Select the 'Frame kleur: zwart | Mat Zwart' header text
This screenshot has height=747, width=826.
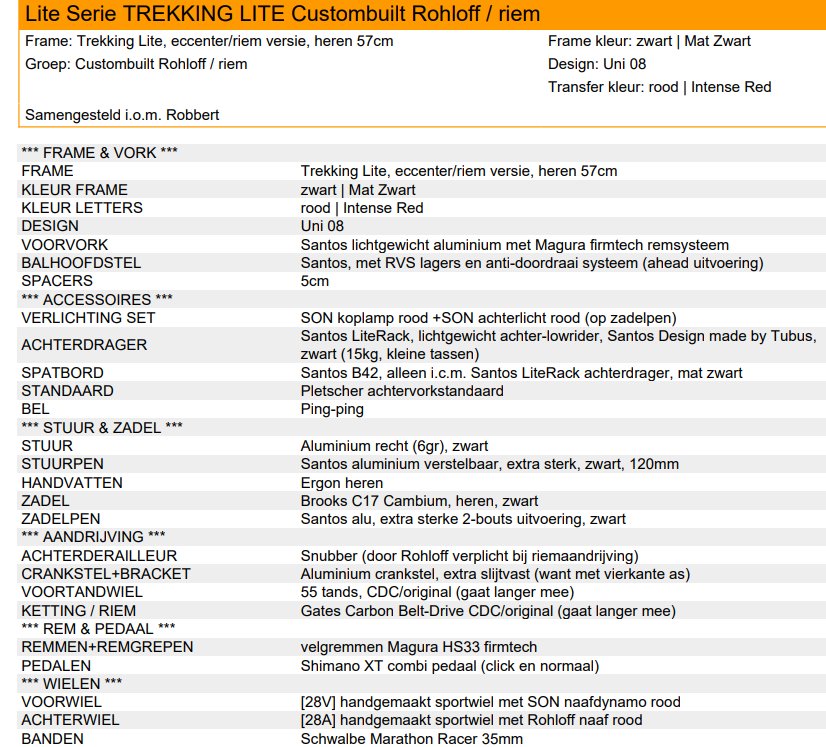coord(649,41)
